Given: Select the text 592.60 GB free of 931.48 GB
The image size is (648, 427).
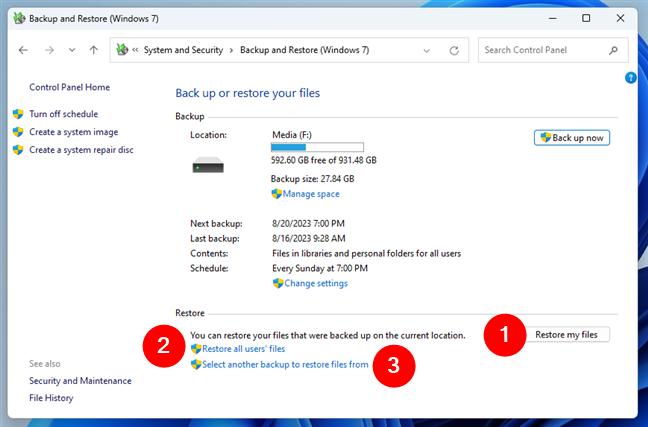Looking at the screenshot, I should point(324,160).
